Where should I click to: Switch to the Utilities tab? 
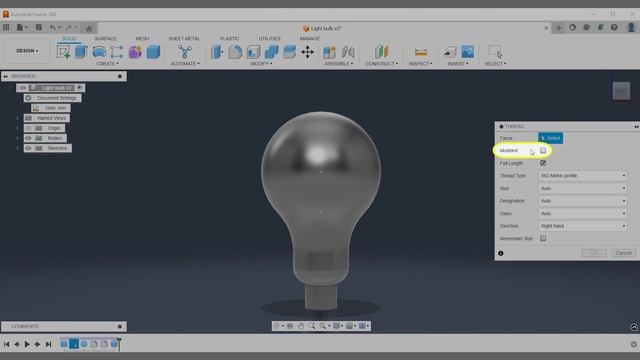pyautogui.click(x=269, y=38)
